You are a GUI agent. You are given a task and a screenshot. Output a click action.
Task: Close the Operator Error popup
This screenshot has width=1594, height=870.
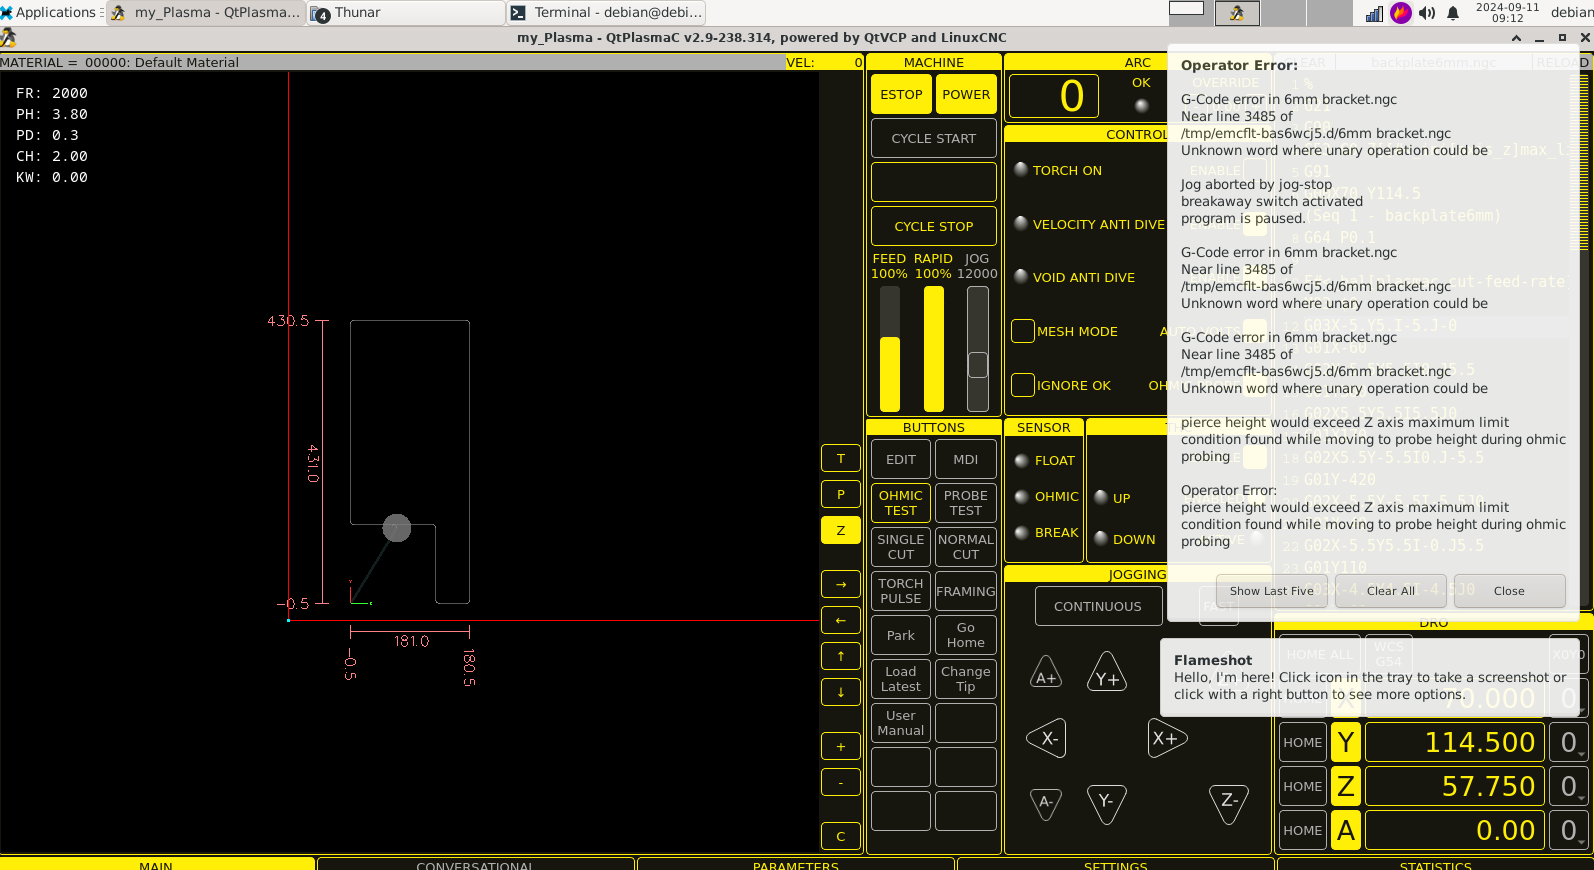pos(1509,591)
